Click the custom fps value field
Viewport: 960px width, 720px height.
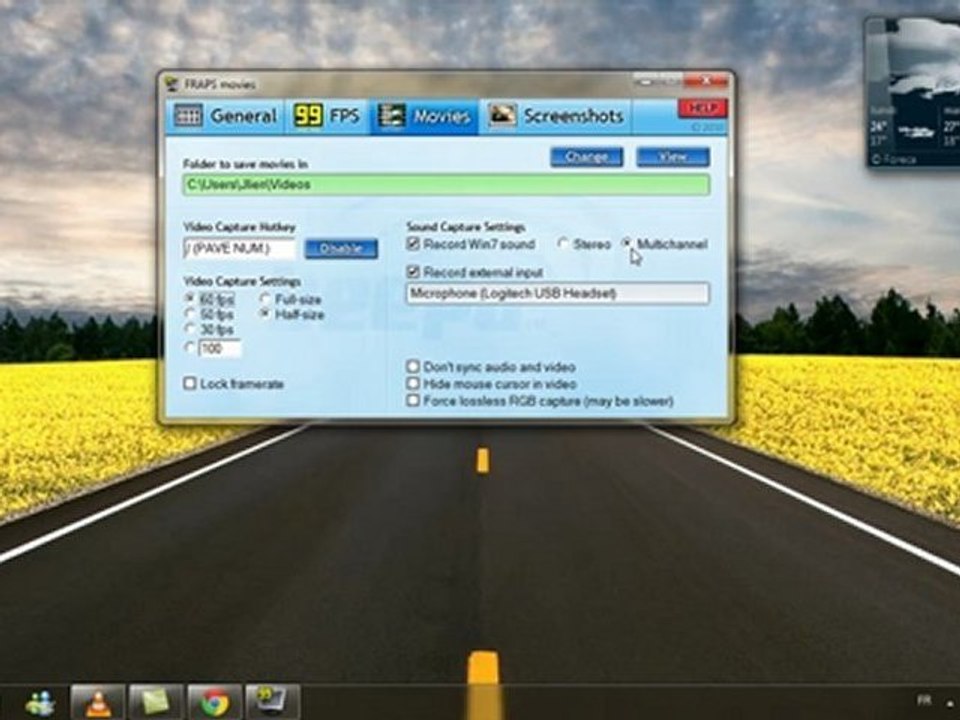220,348
